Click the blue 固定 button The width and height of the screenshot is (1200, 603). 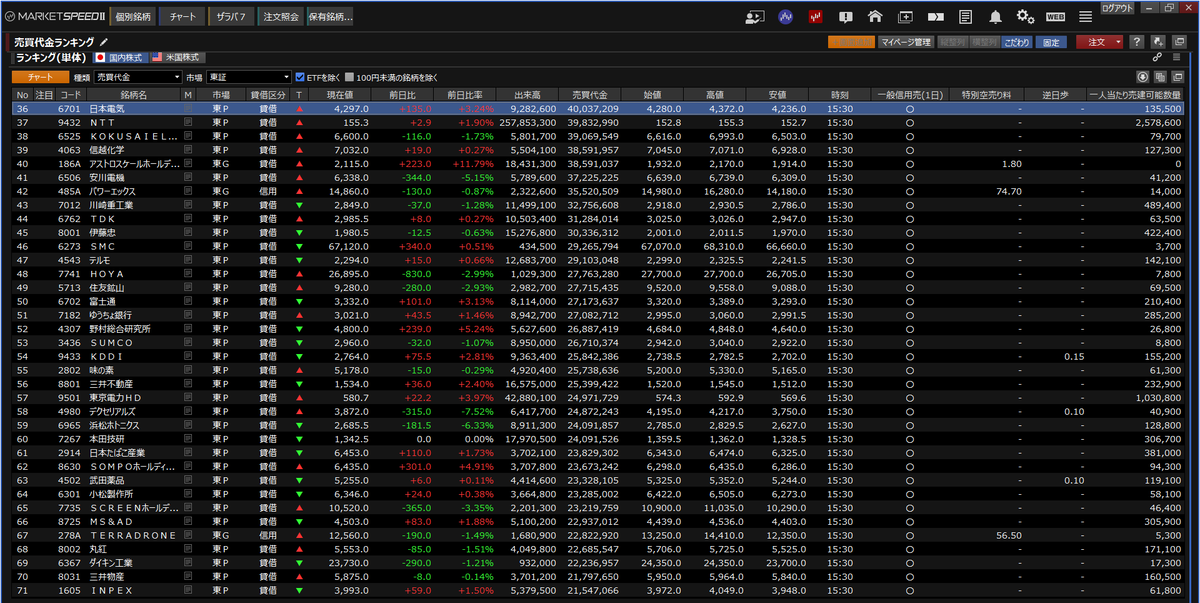click(x=1050, y=42)
